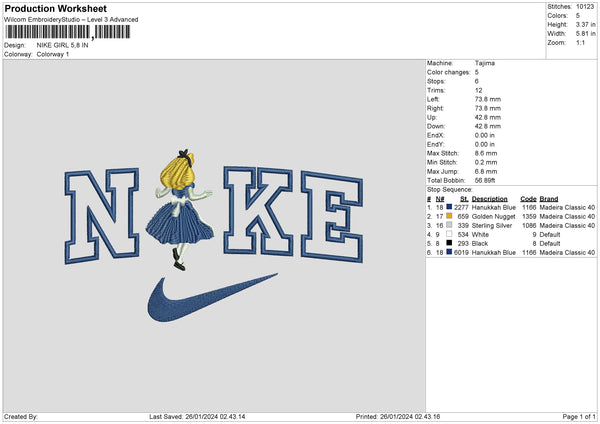Click the Max Jump value 6.8 mm

[486, 171]
